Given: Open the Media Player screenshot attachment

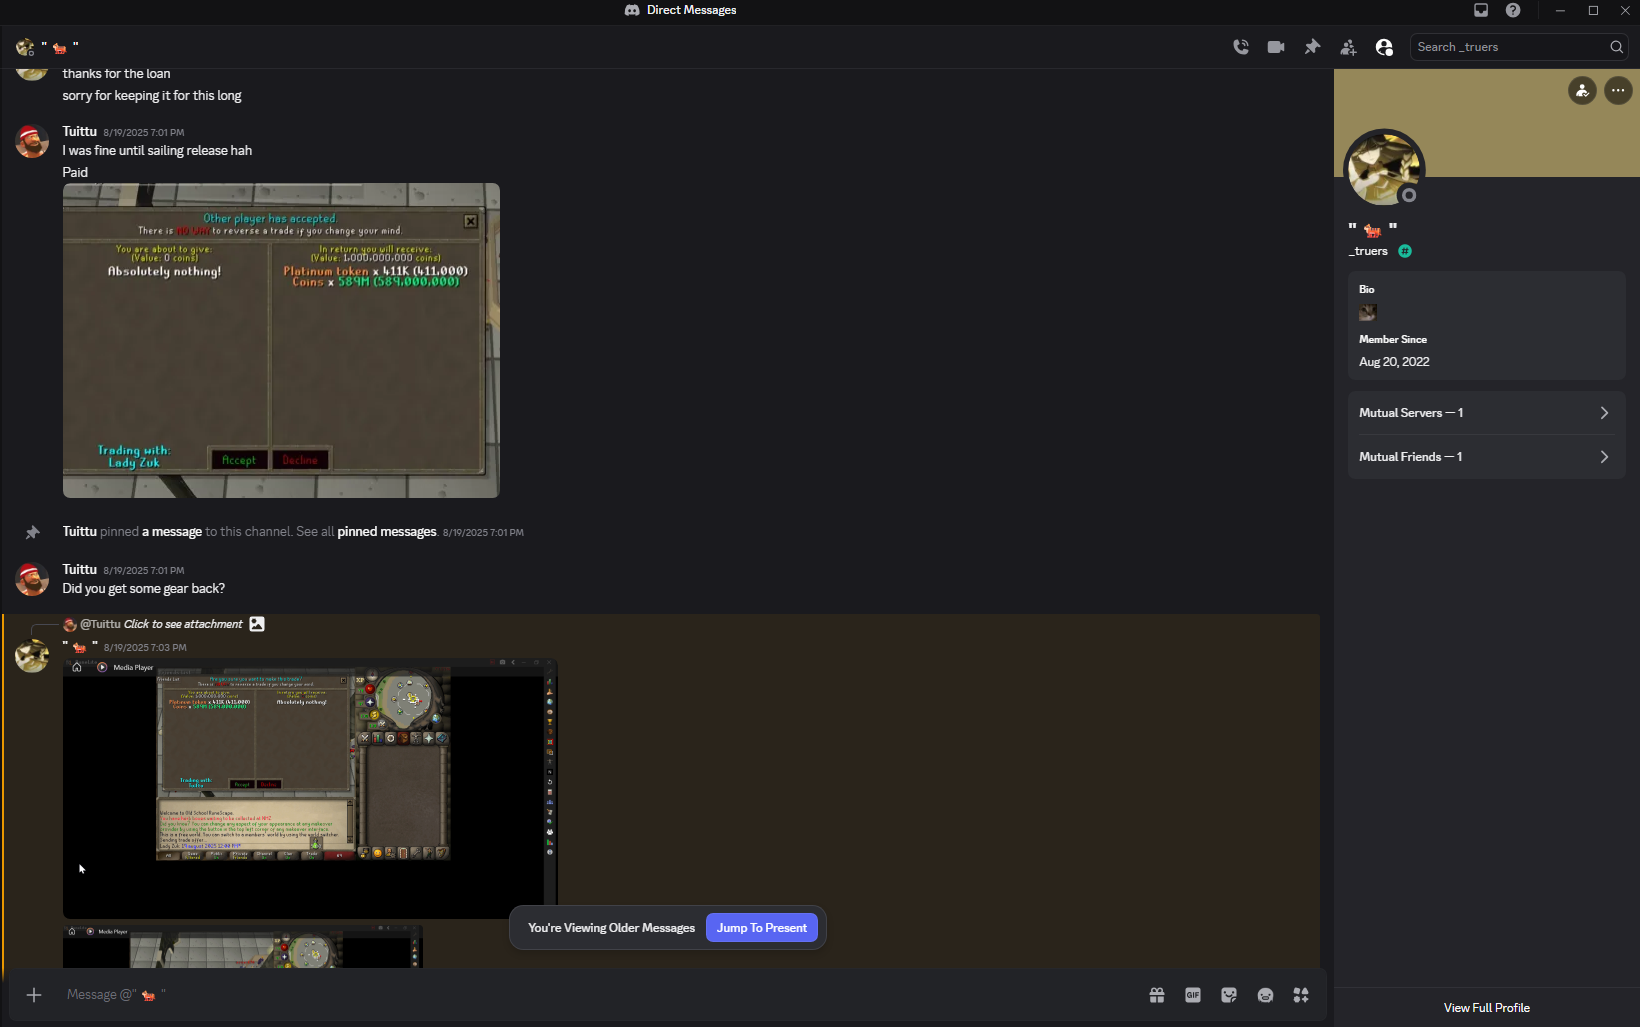Looking at the screenshot, I should [310, 788].
